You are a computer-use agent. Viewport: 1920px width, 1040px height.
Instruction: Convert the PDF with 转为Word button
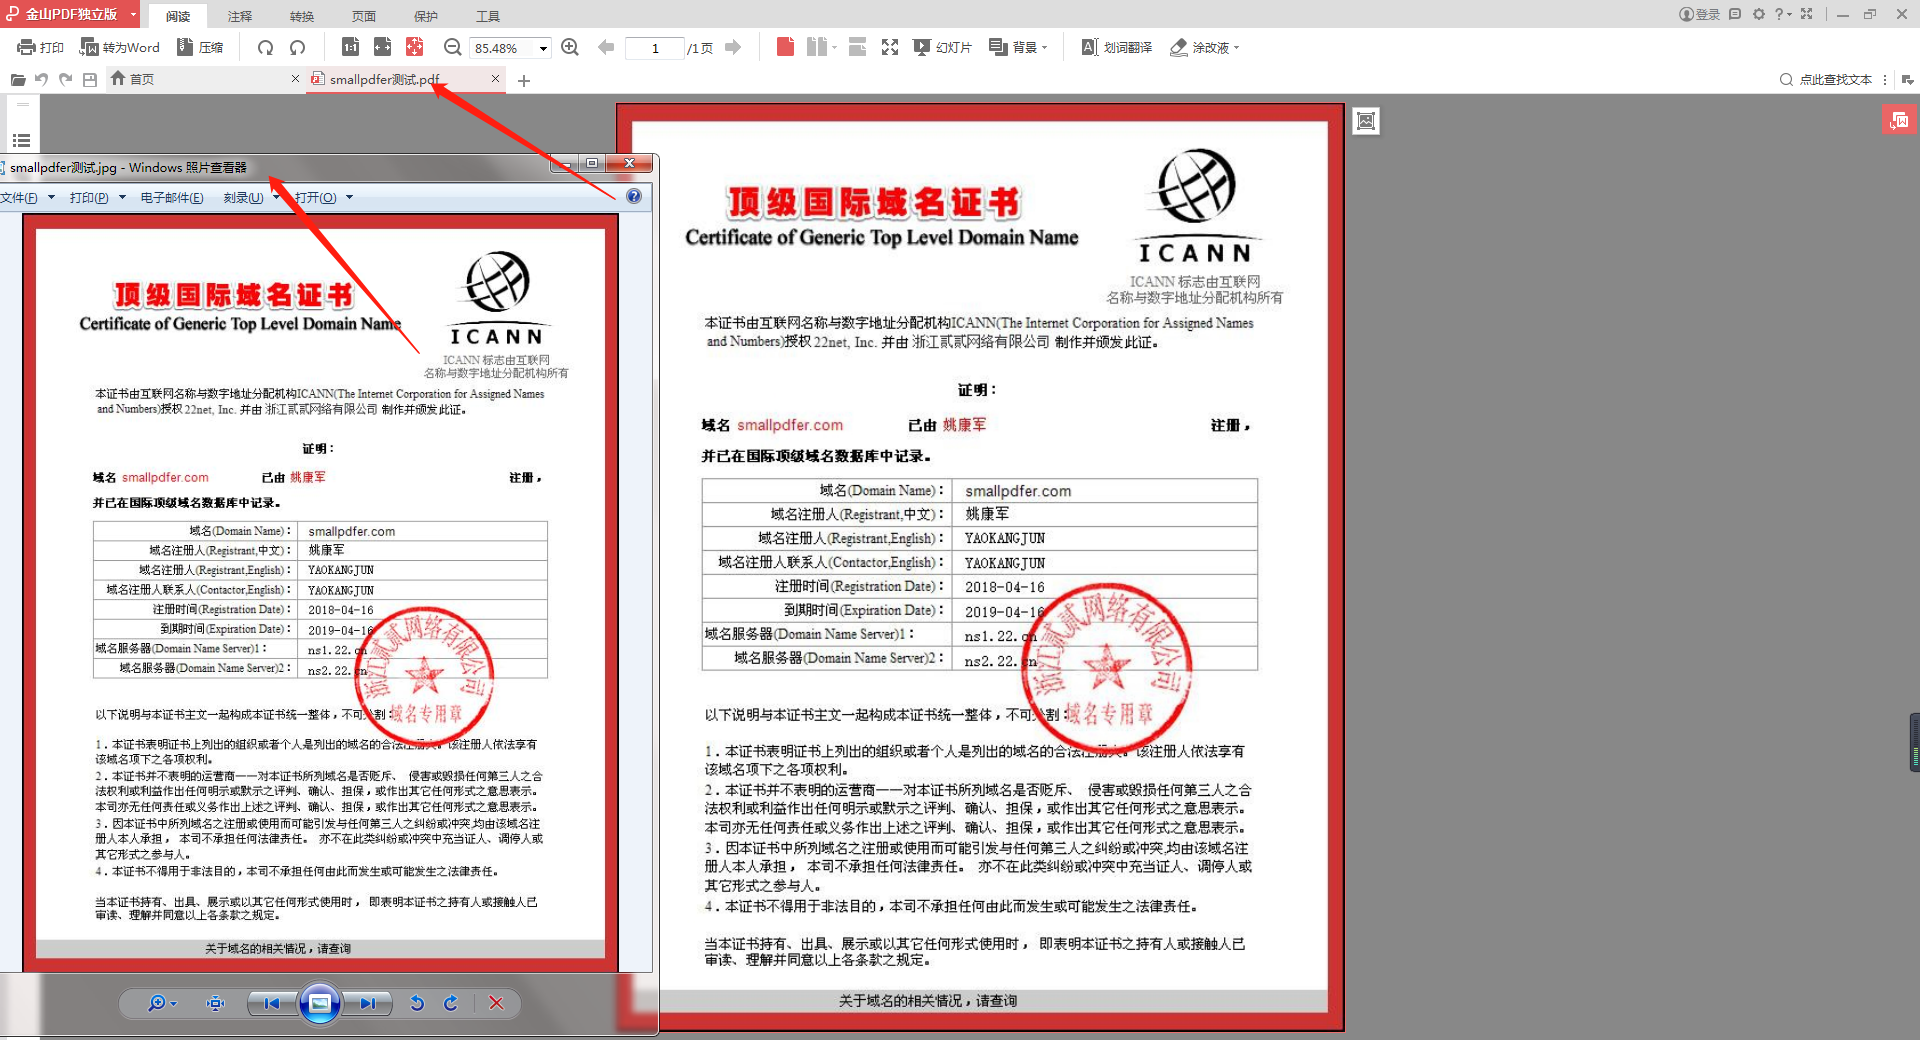click(x=120, y=47)
